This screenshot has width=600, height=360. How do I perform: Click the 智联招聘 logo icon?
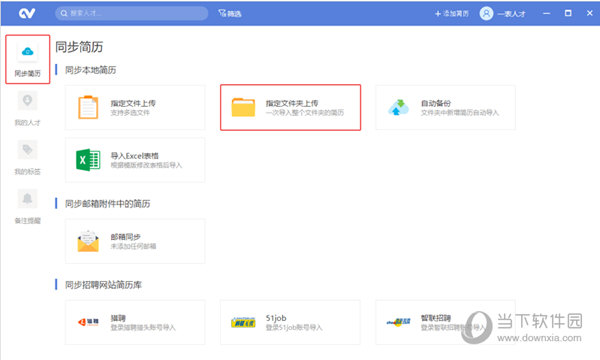tap(398, 322)
